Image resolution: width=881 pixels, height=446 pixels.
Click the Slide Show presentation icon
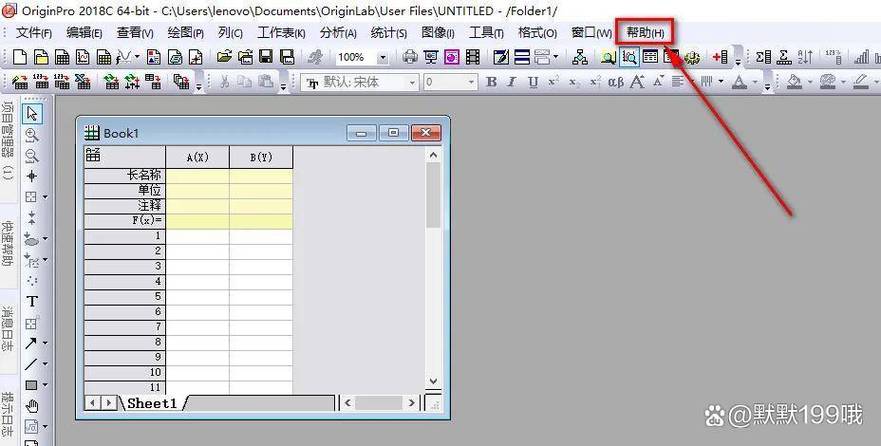[431, 57]
